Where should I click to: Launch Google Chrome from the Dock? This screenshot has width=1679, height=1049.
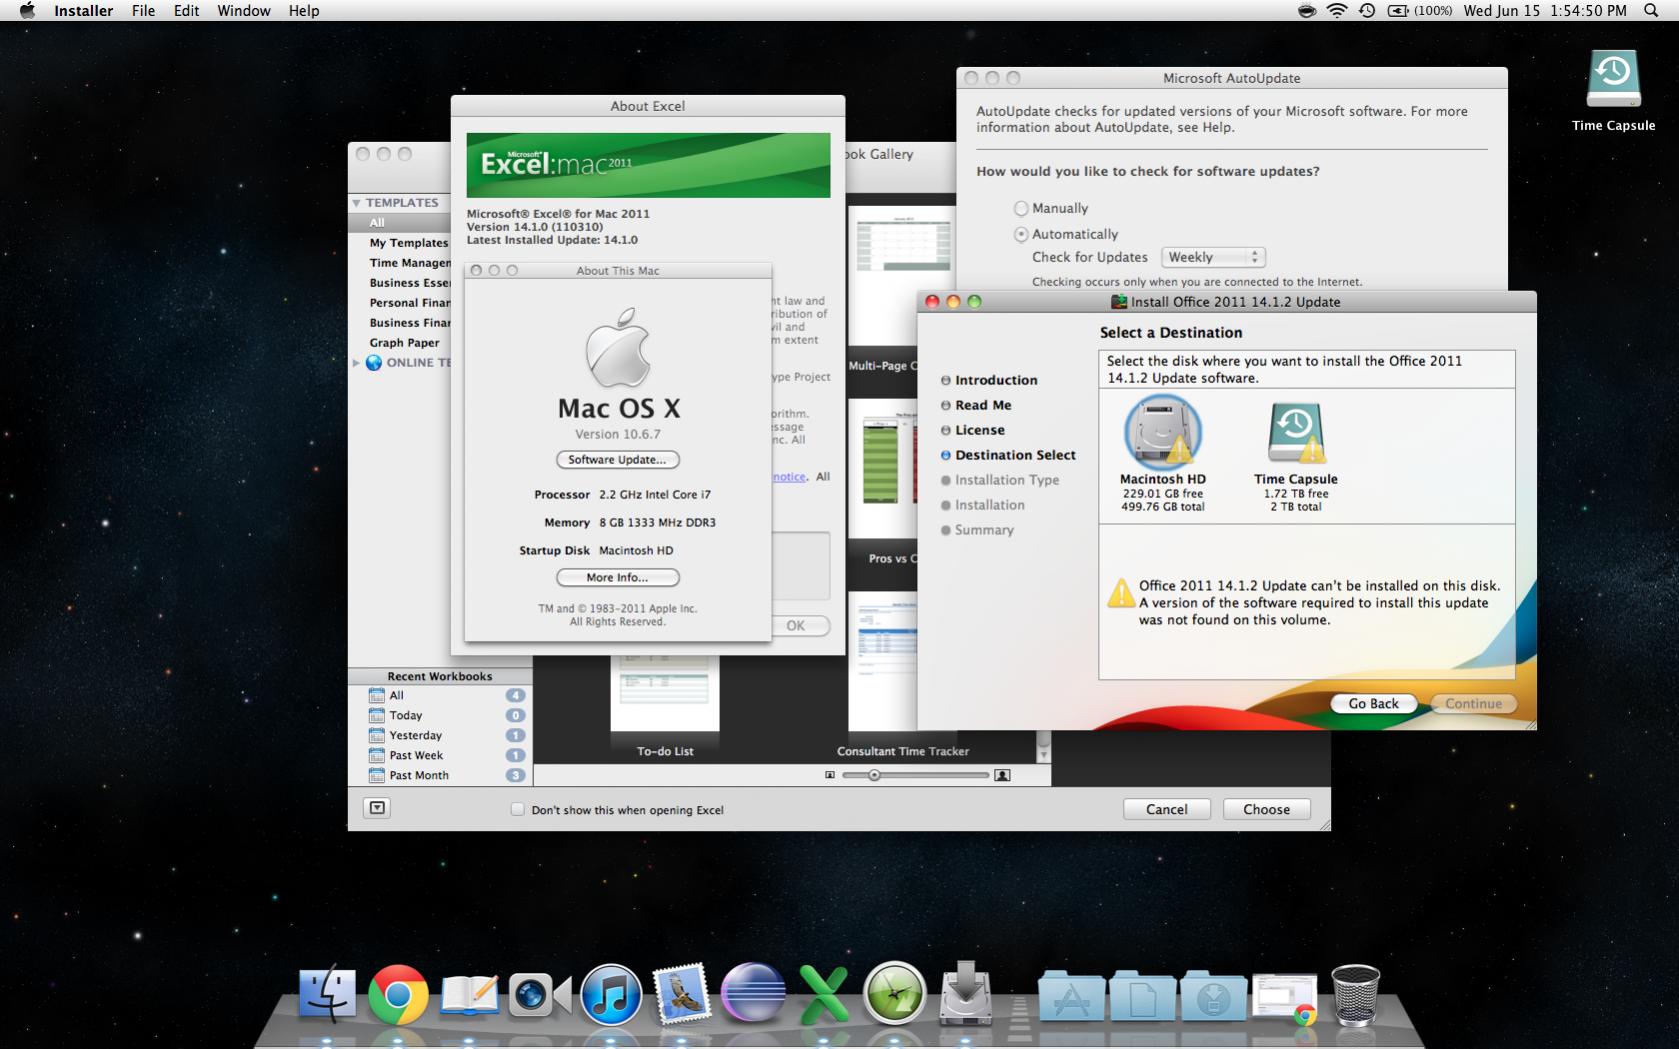(x=398, y=995)
